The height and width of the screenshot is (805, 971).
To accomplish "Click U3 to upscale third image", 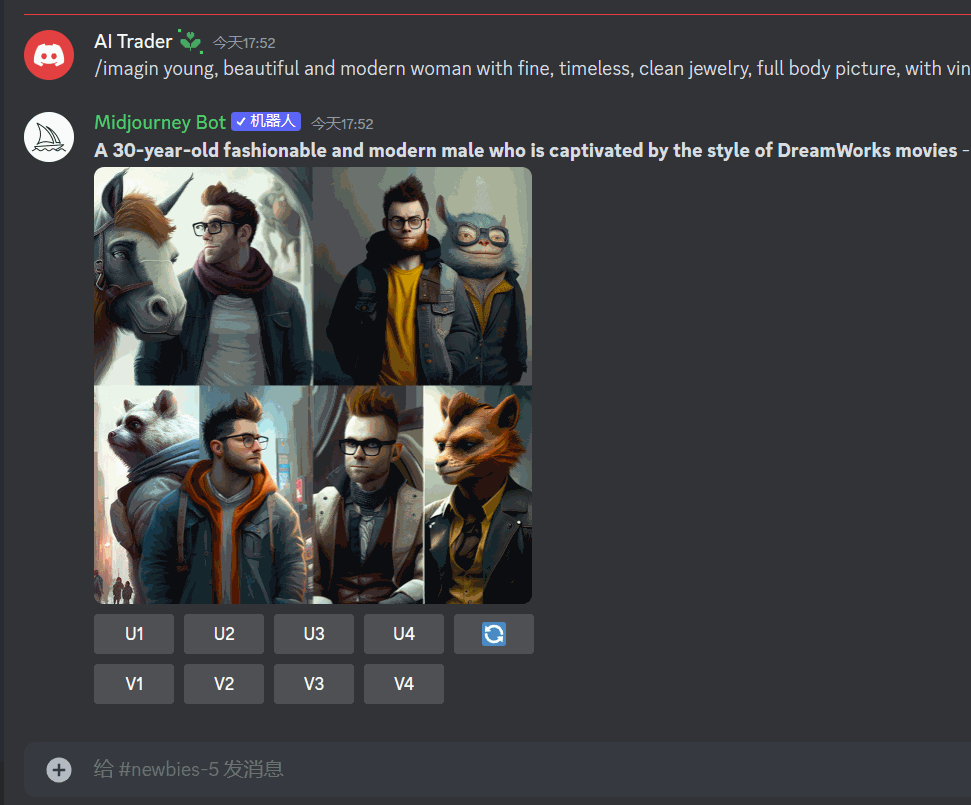I will pyautogui.click(x=314, y=634).
